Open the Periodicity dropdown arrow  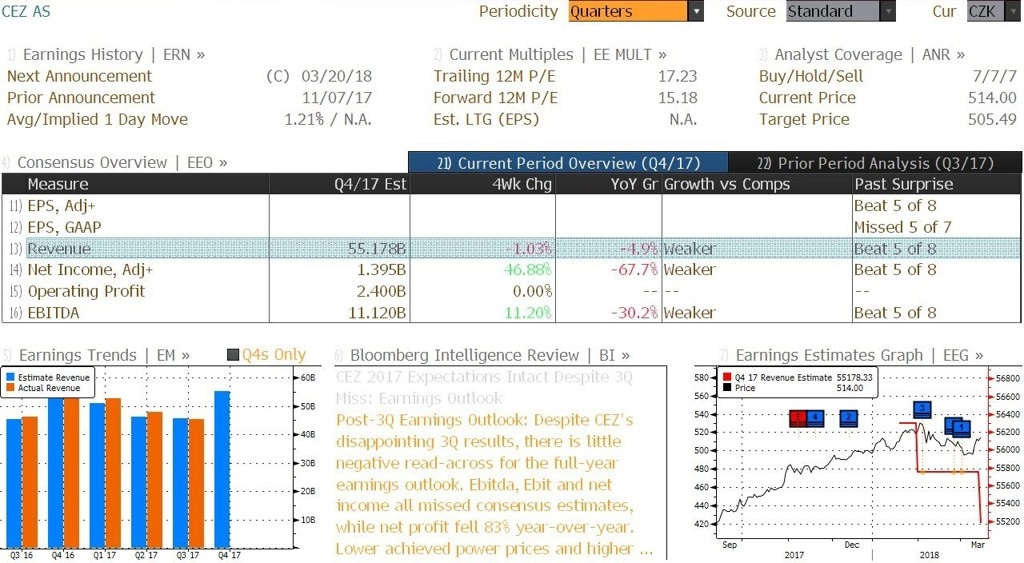[696, 11]
